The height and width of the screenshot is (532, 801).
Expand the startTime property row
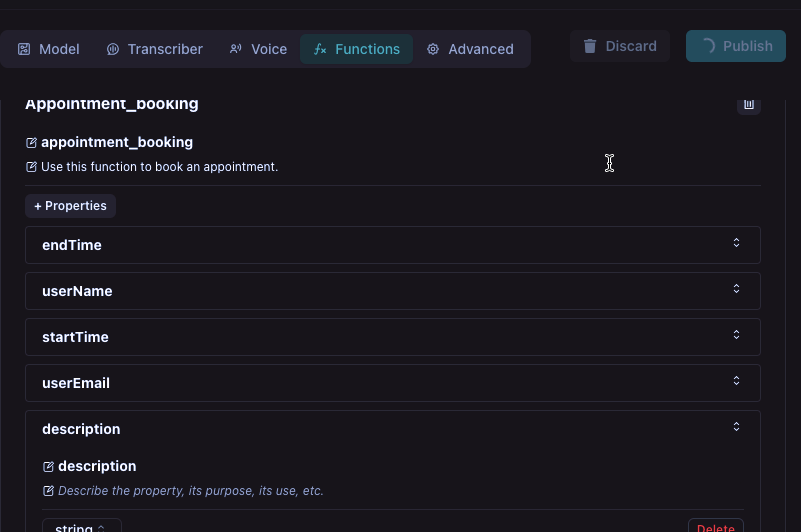736,335
